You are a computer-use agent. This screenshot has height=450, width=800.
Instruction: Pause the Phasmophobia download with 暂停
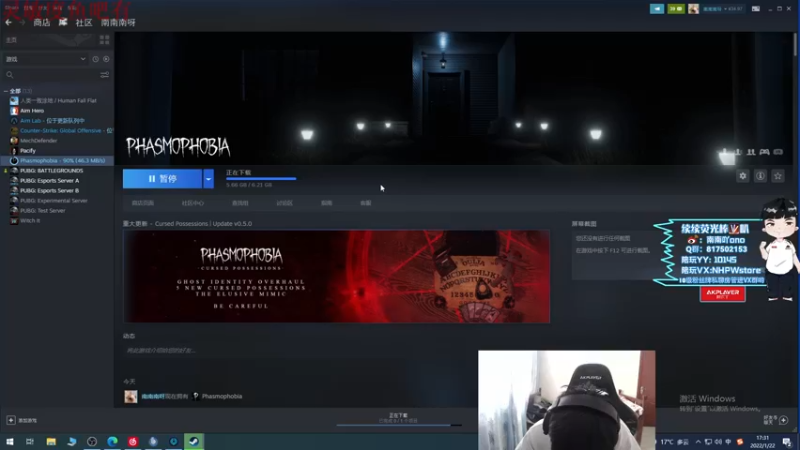click(162, 179)
